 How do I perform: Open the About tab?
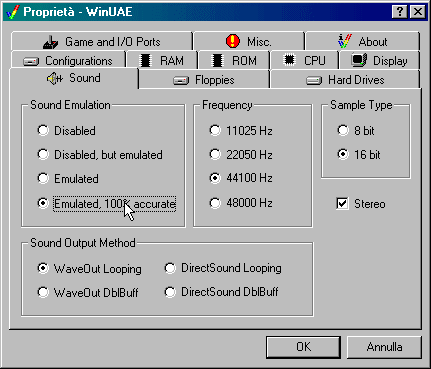pos(362,41)
